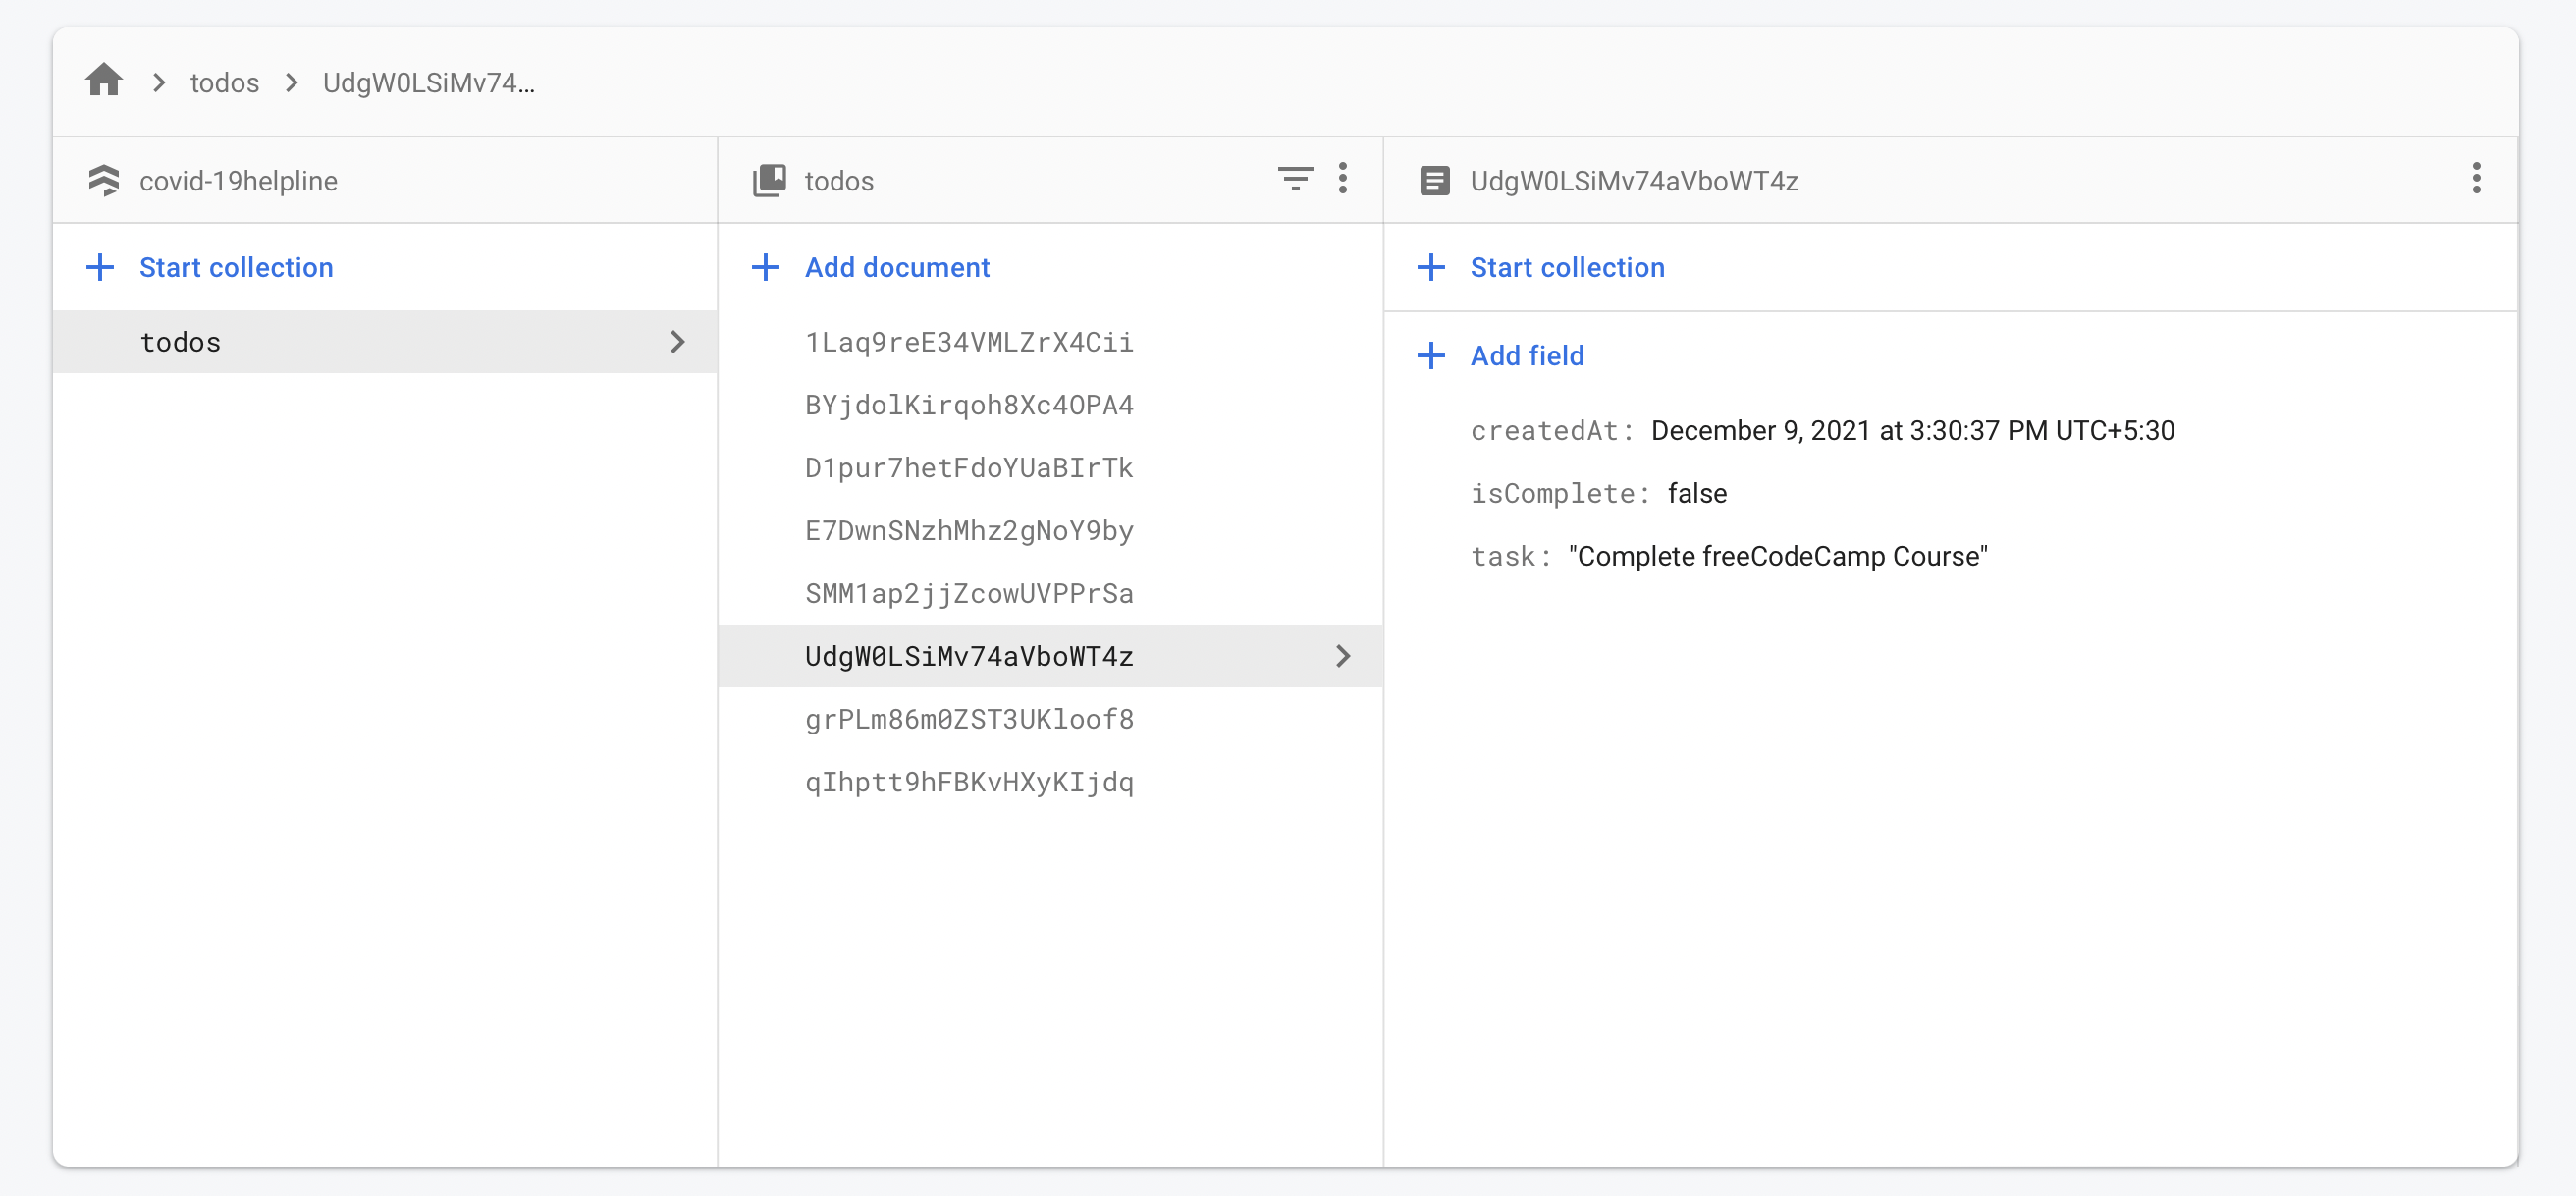This screenshot has width=2576, height=1196.
Task: Open document qIhptt9hFBKvHXyKIjdq
Action: (x=968, y=782)
